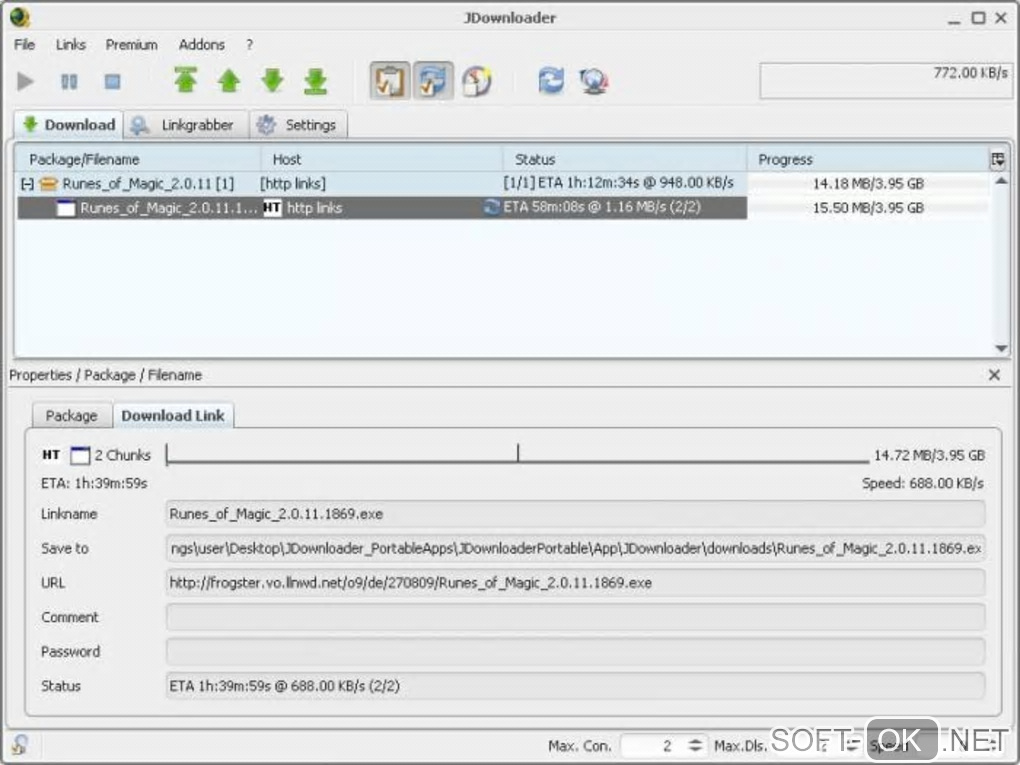Click the Status field in properties
This screenshot has height=765, width=1020.
click(x=575, y=686)
